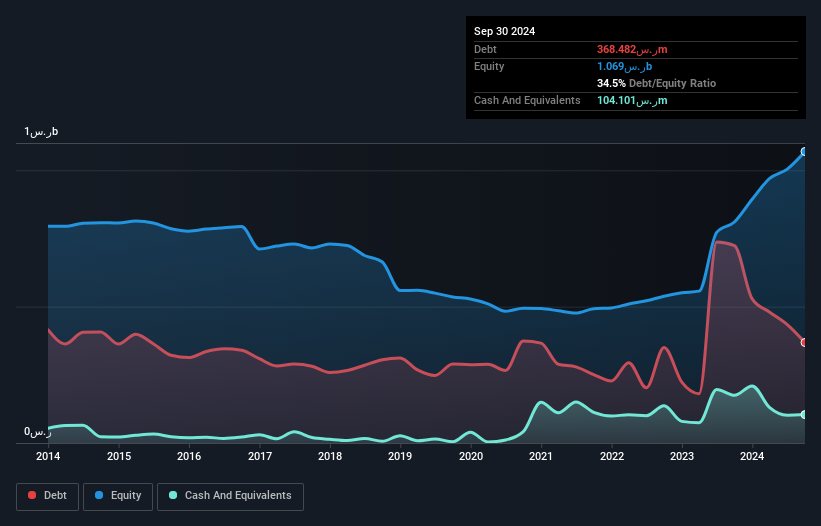Click the blue Equity line endpoint marker
This screenshot has height=526, width=821.
[x=804, y=152]
